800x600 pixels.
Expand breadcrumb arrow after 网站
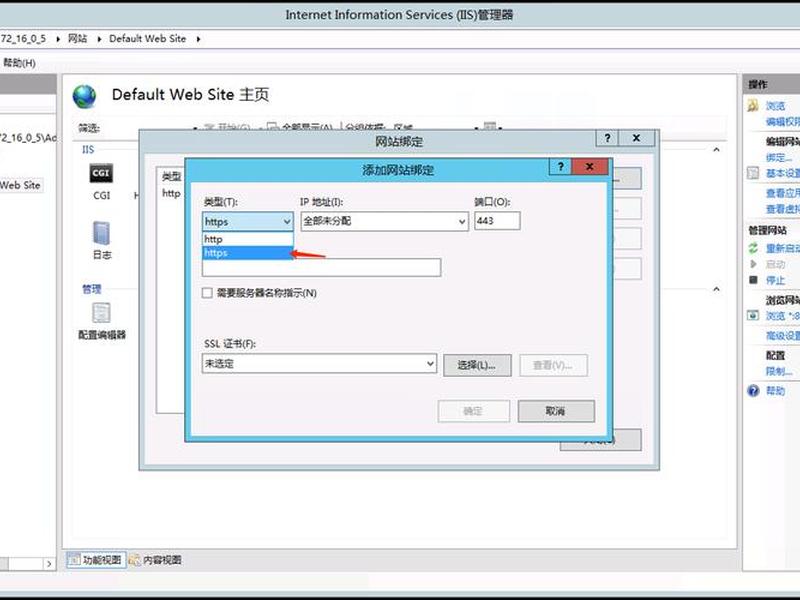[x=99, y=39]
